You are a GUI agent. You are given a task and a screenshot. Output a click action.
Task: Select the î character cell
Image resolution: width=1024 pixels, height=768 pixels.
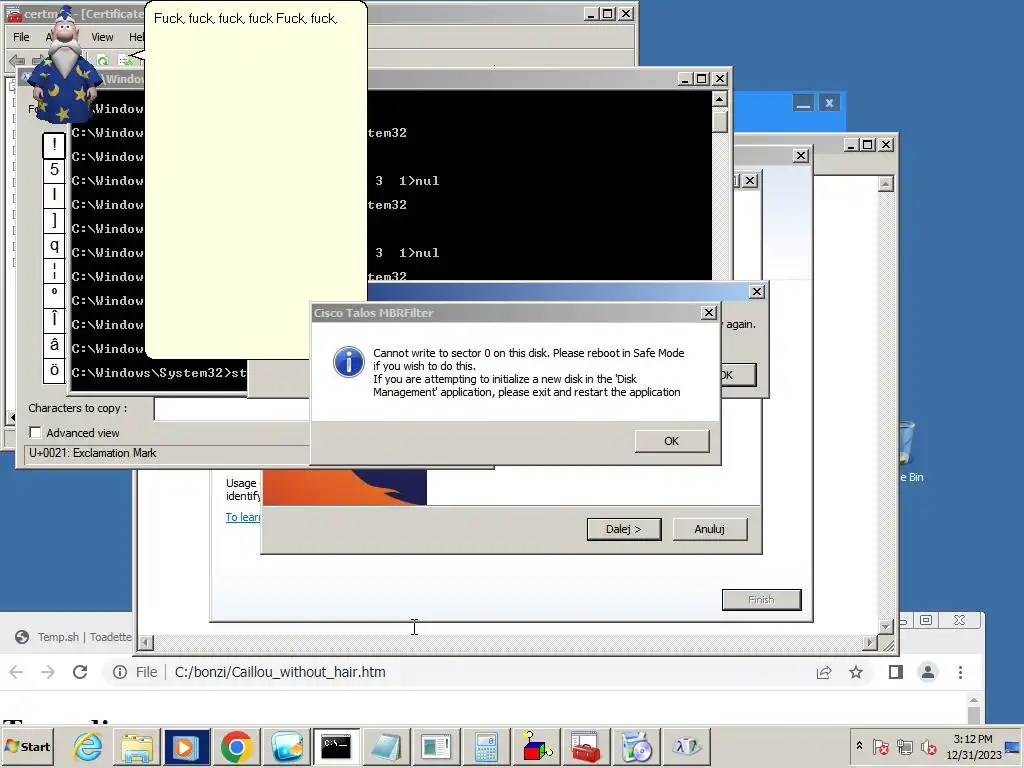click(x=54, y=321)
